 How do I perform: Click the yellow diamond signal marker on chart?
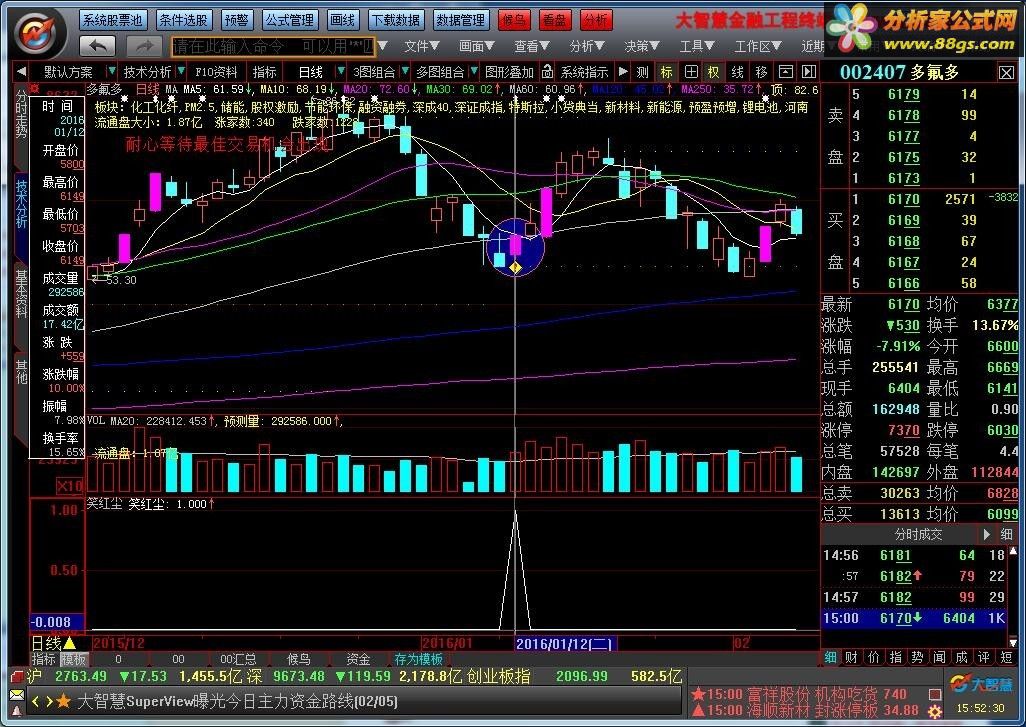(515, 267)
